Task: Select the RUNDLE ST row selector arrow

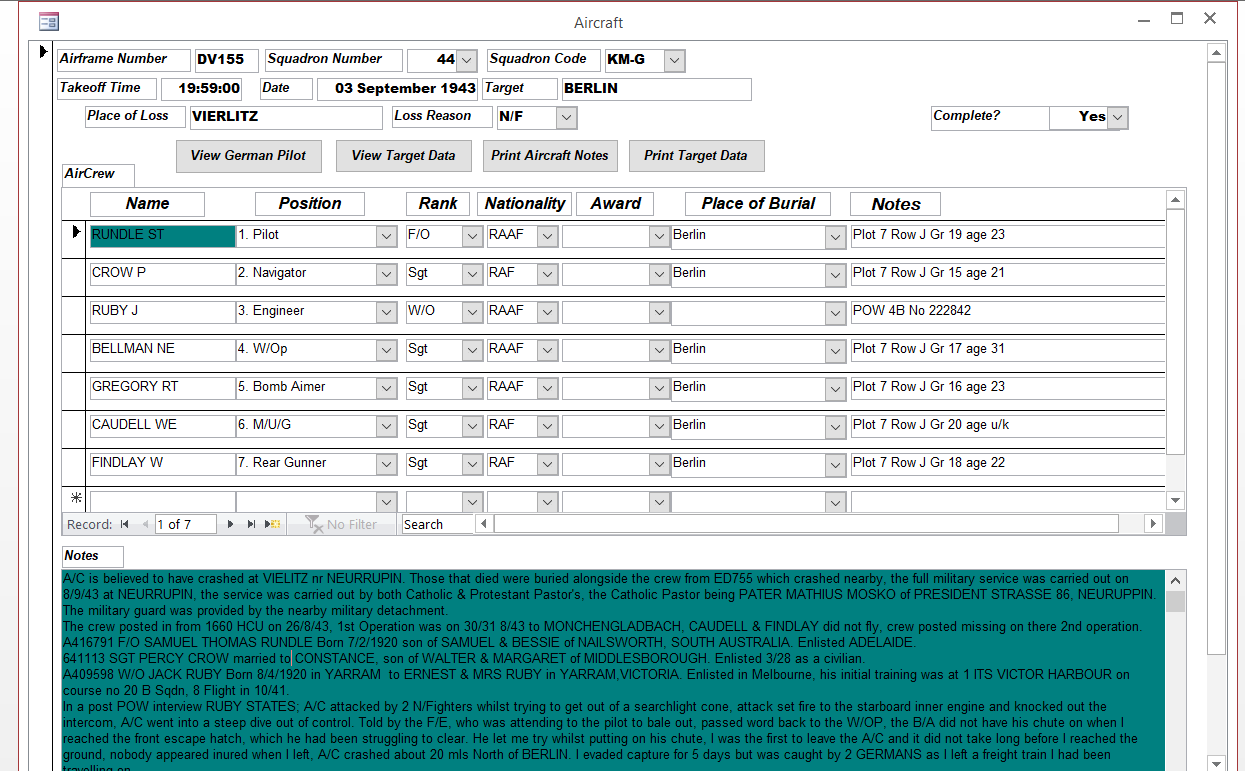Action: pos(75,234)
